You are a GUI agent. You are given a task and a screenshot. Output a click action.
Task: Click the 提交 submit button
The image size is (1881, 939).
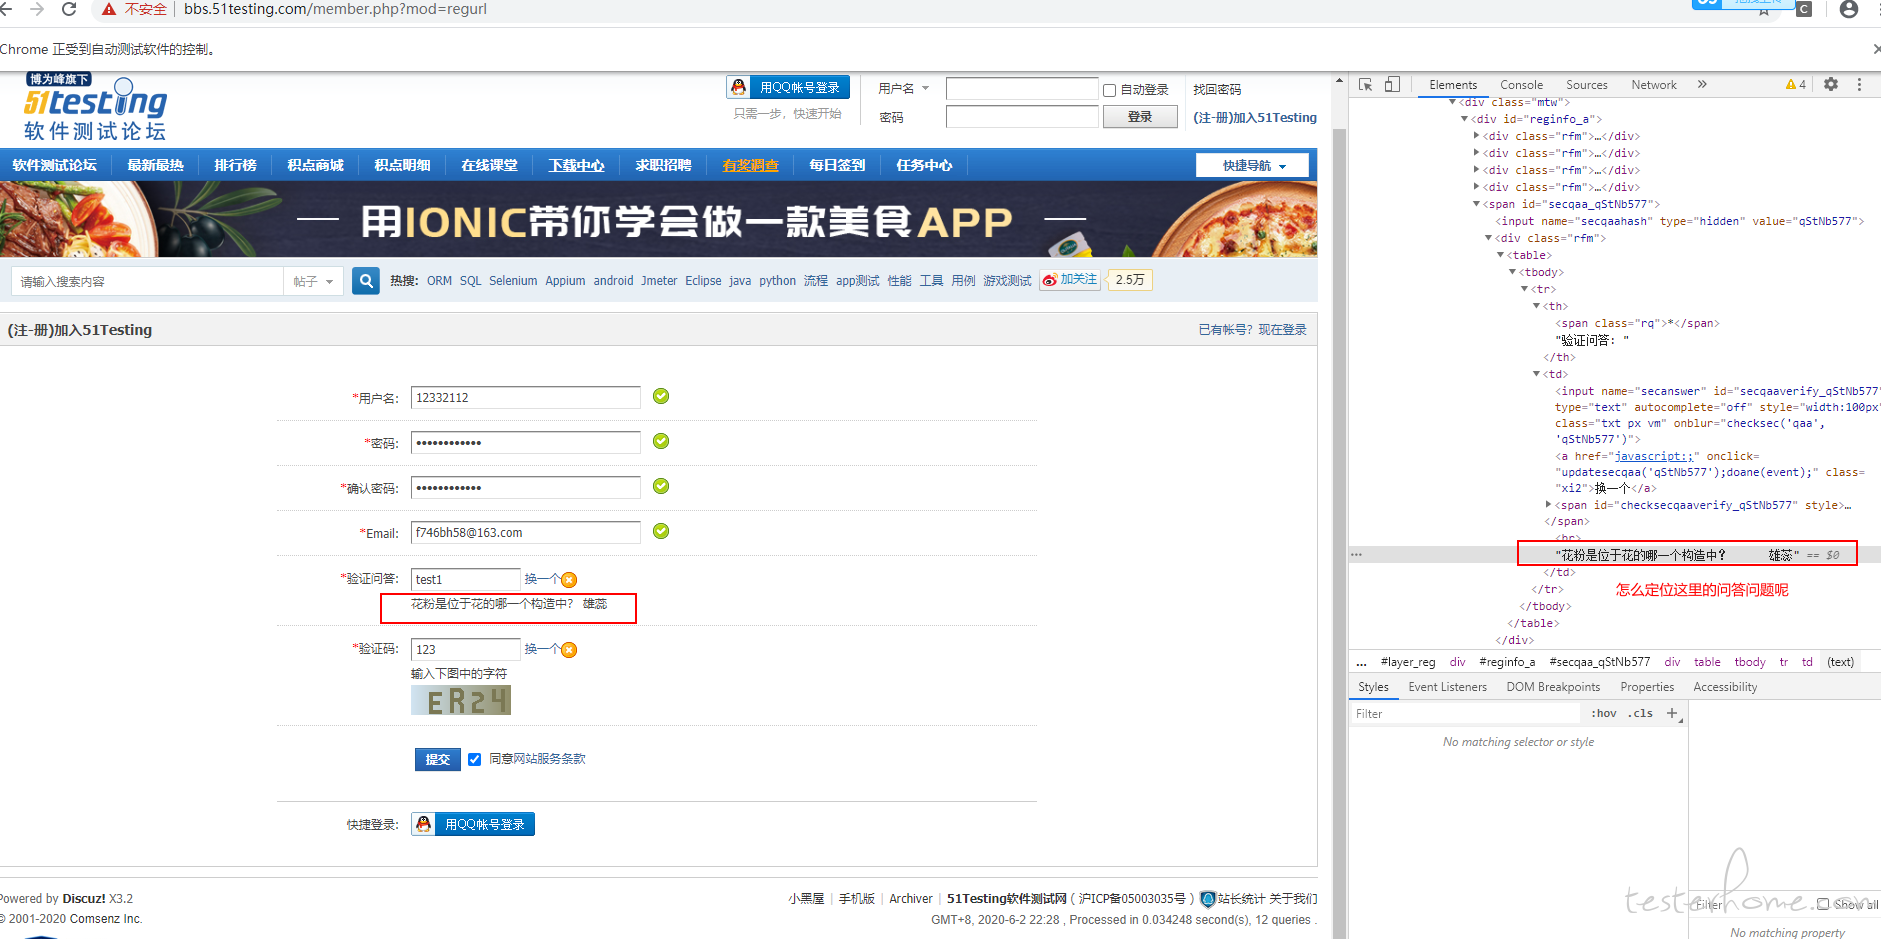point(438,759)
